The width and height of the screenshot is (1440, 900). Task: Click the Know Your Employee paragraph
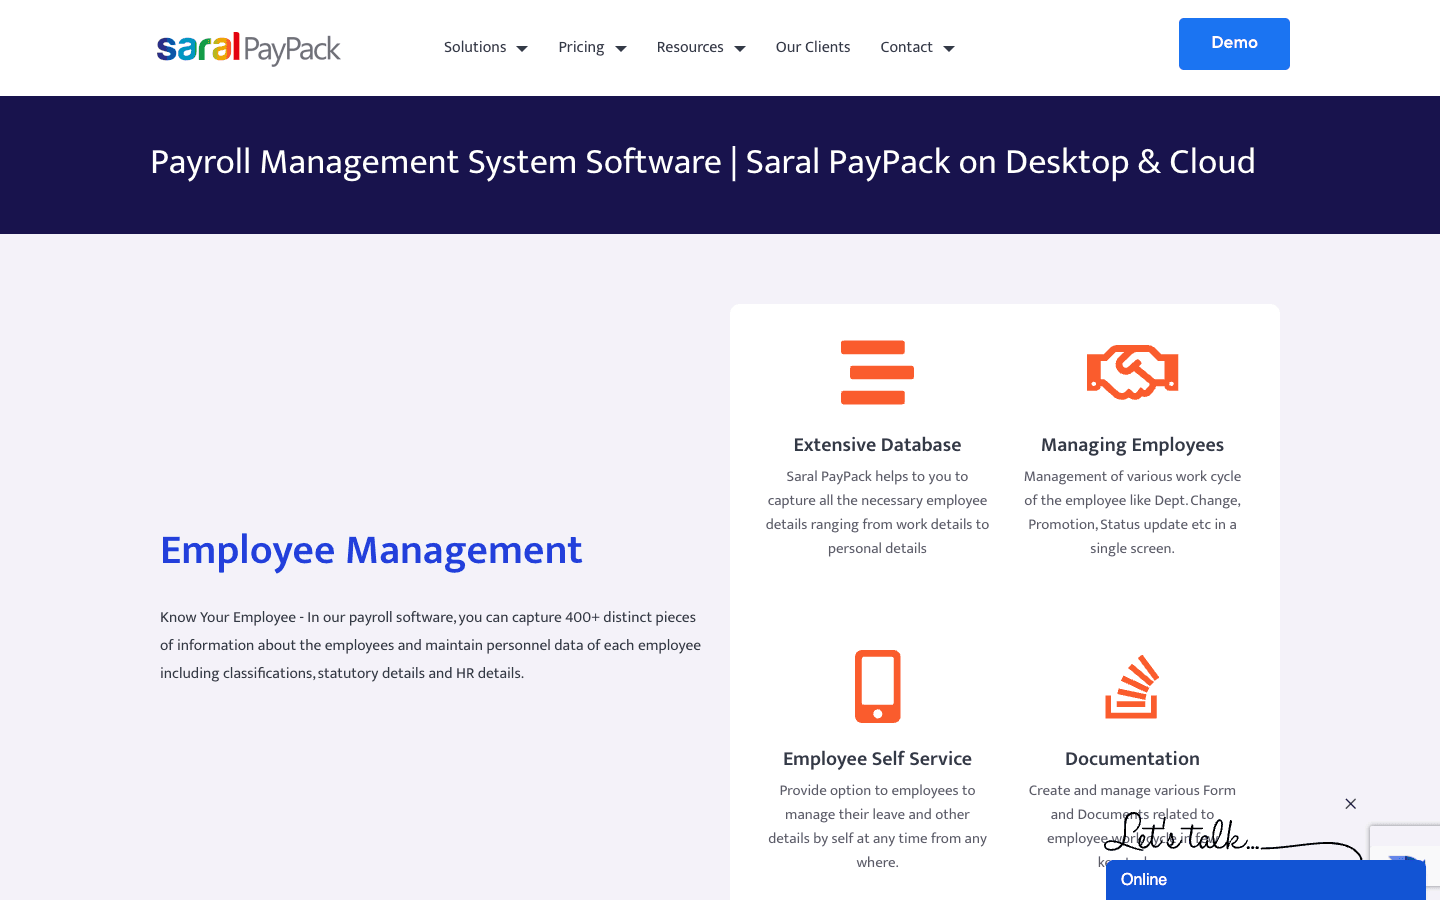point(431,645)
